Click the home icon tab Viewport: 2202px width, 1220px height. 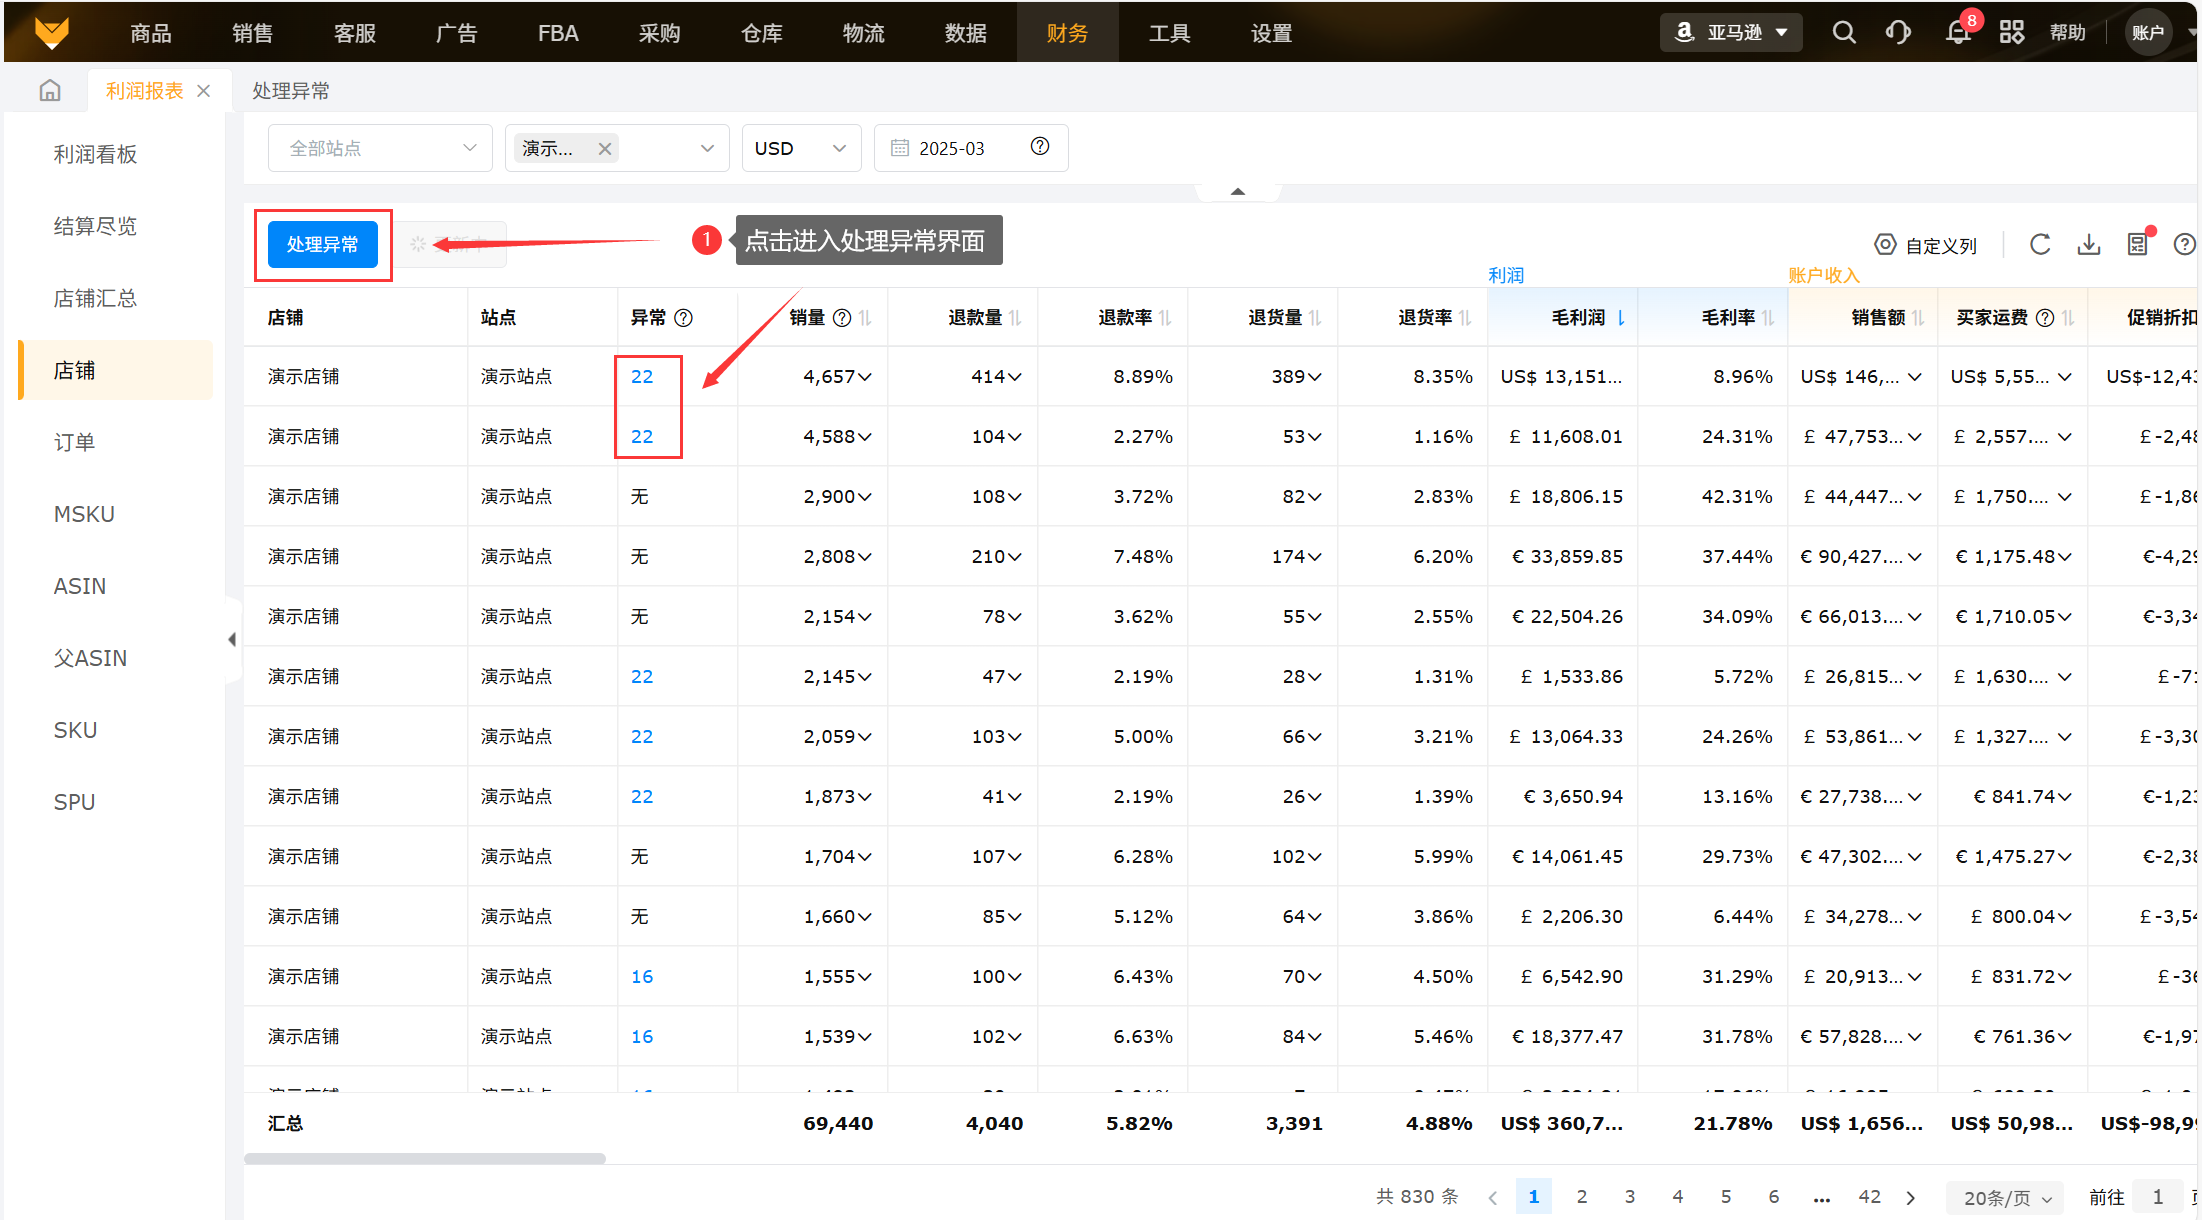point(50,91)
